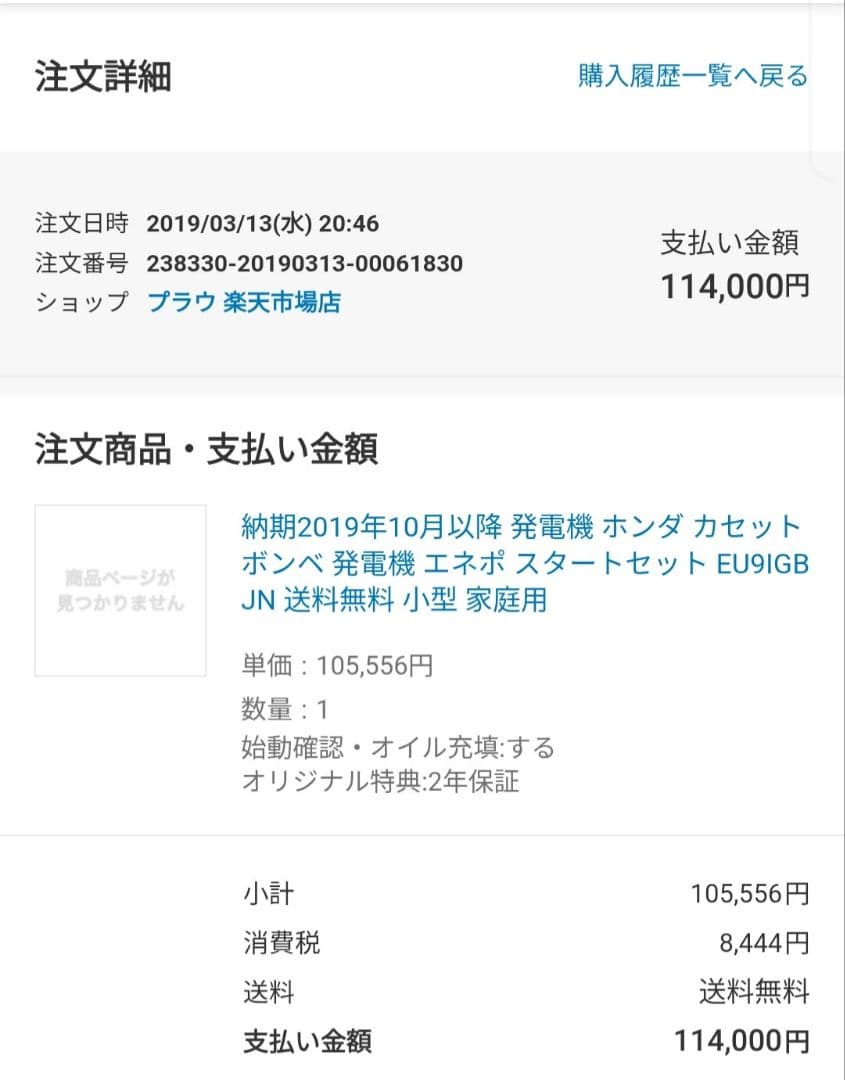The width and height of the screenshot is (845, 1080).
Task: Select the order number 238330-20190313-00061830
Action: pyautogui.click(x=304, y=264)
